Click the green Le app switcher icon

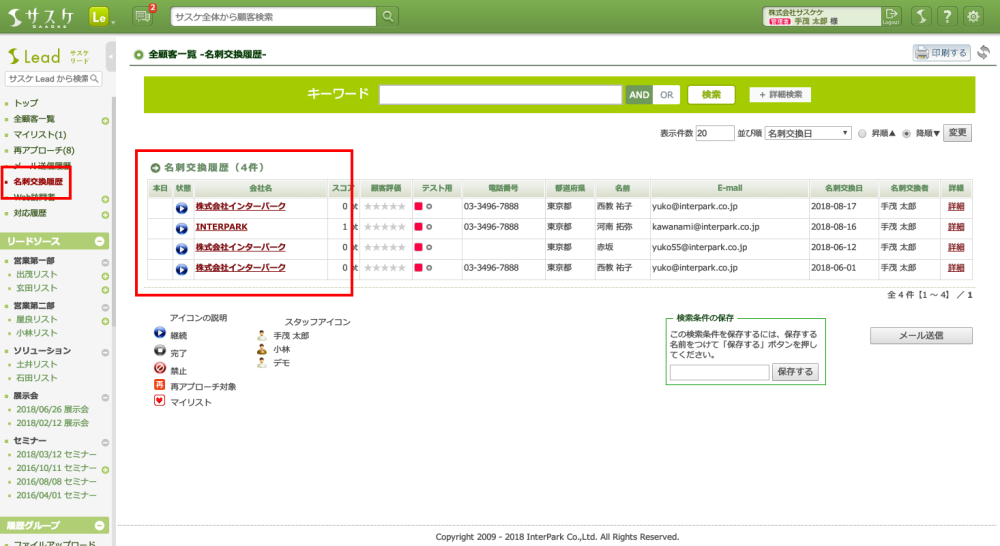pos(99,17)
